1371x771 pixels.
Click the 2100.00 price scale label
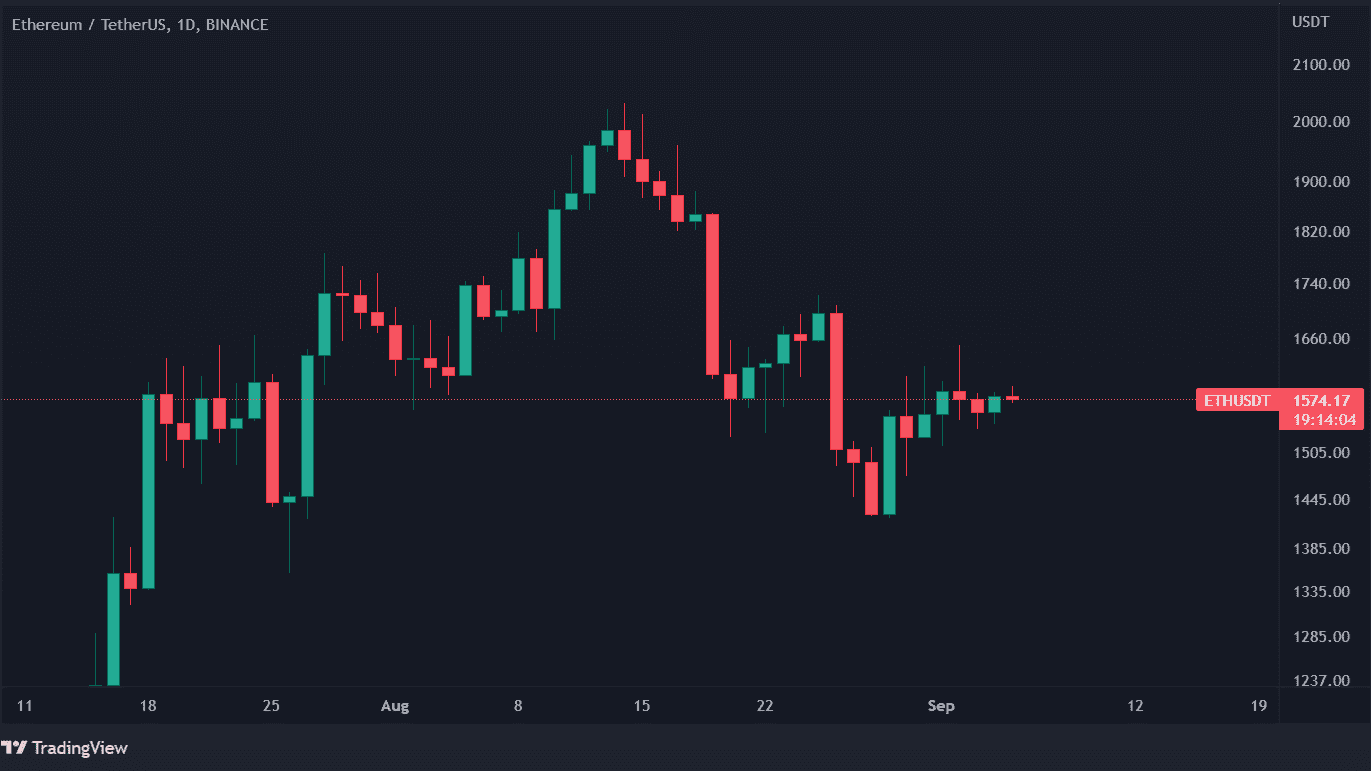1322,65
